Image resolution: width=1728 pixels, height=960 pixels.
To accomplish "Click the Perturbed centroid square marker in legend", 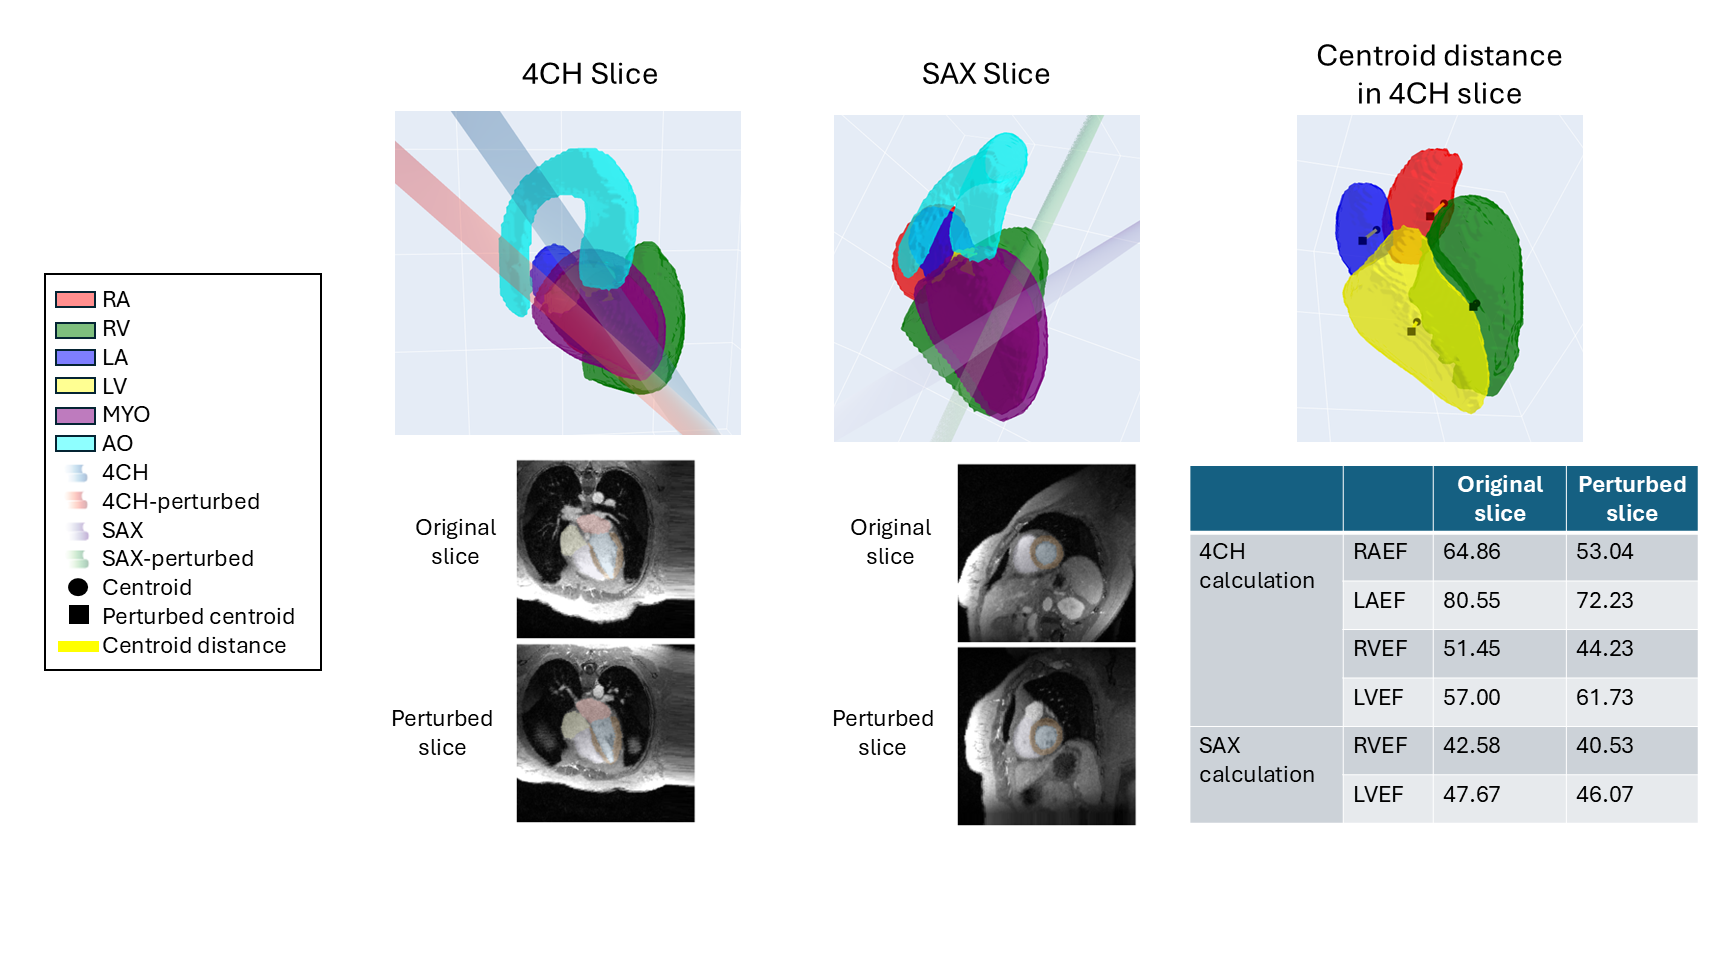I will pos(79,615).
